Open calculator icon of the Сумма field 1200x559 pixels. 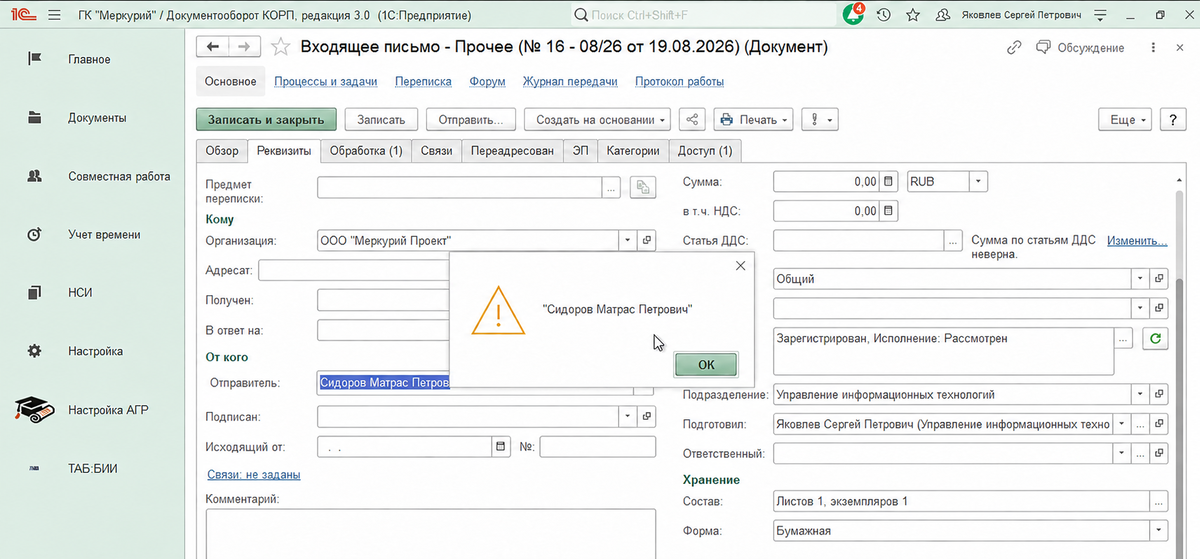point(888,182)
